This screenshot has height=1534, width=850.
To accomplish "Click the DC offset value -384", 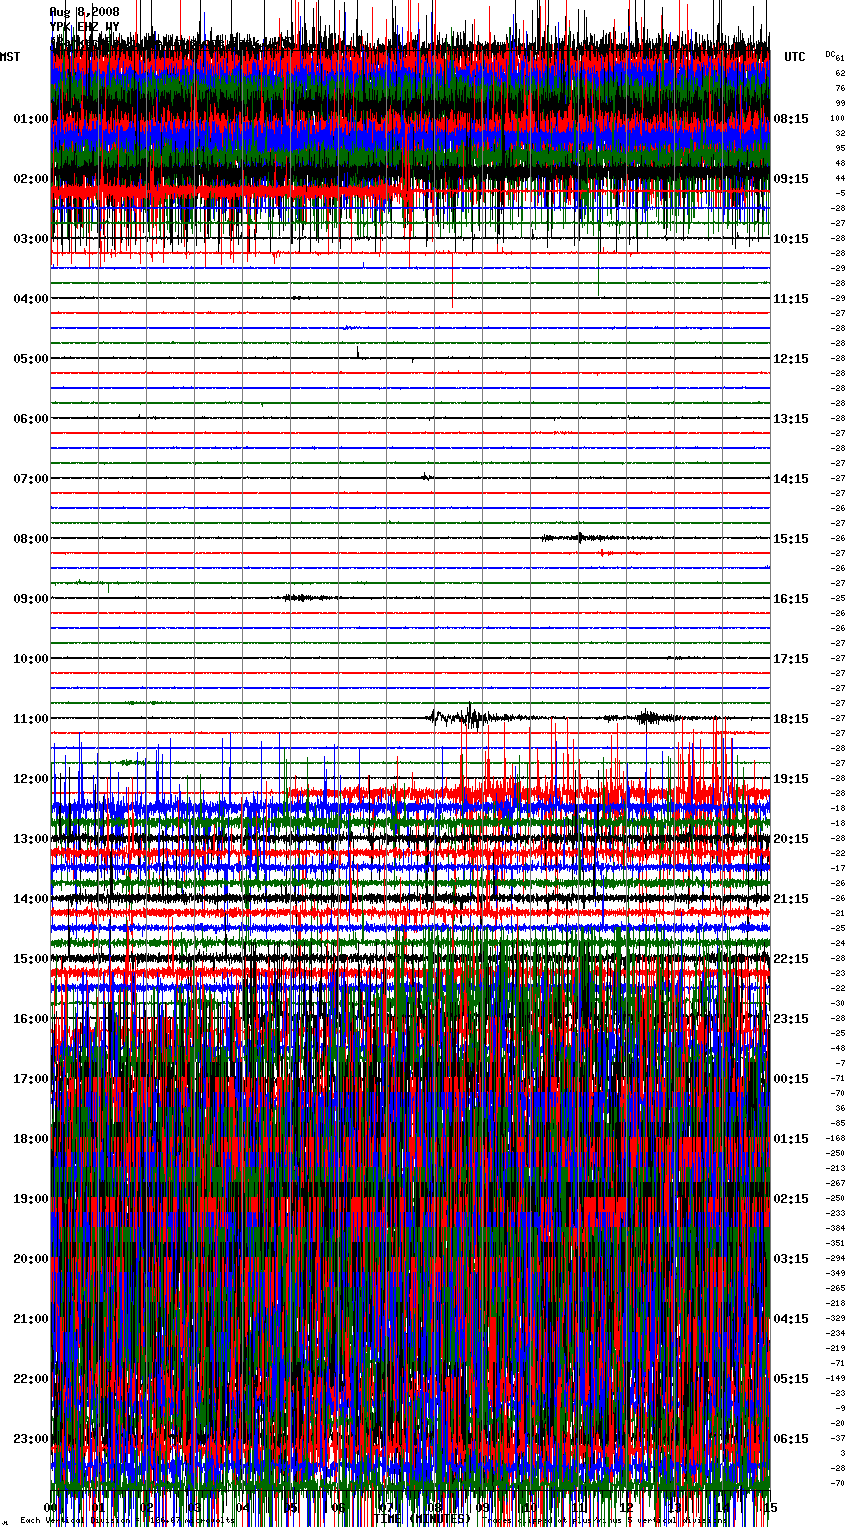I will (835, 1228).
